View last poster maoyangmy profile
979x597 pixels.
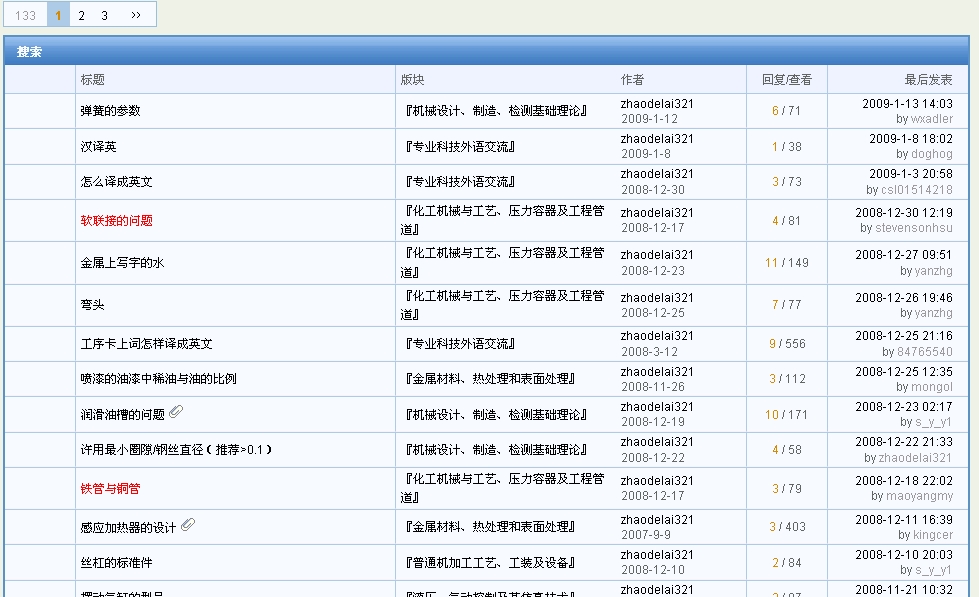point(919,496)
